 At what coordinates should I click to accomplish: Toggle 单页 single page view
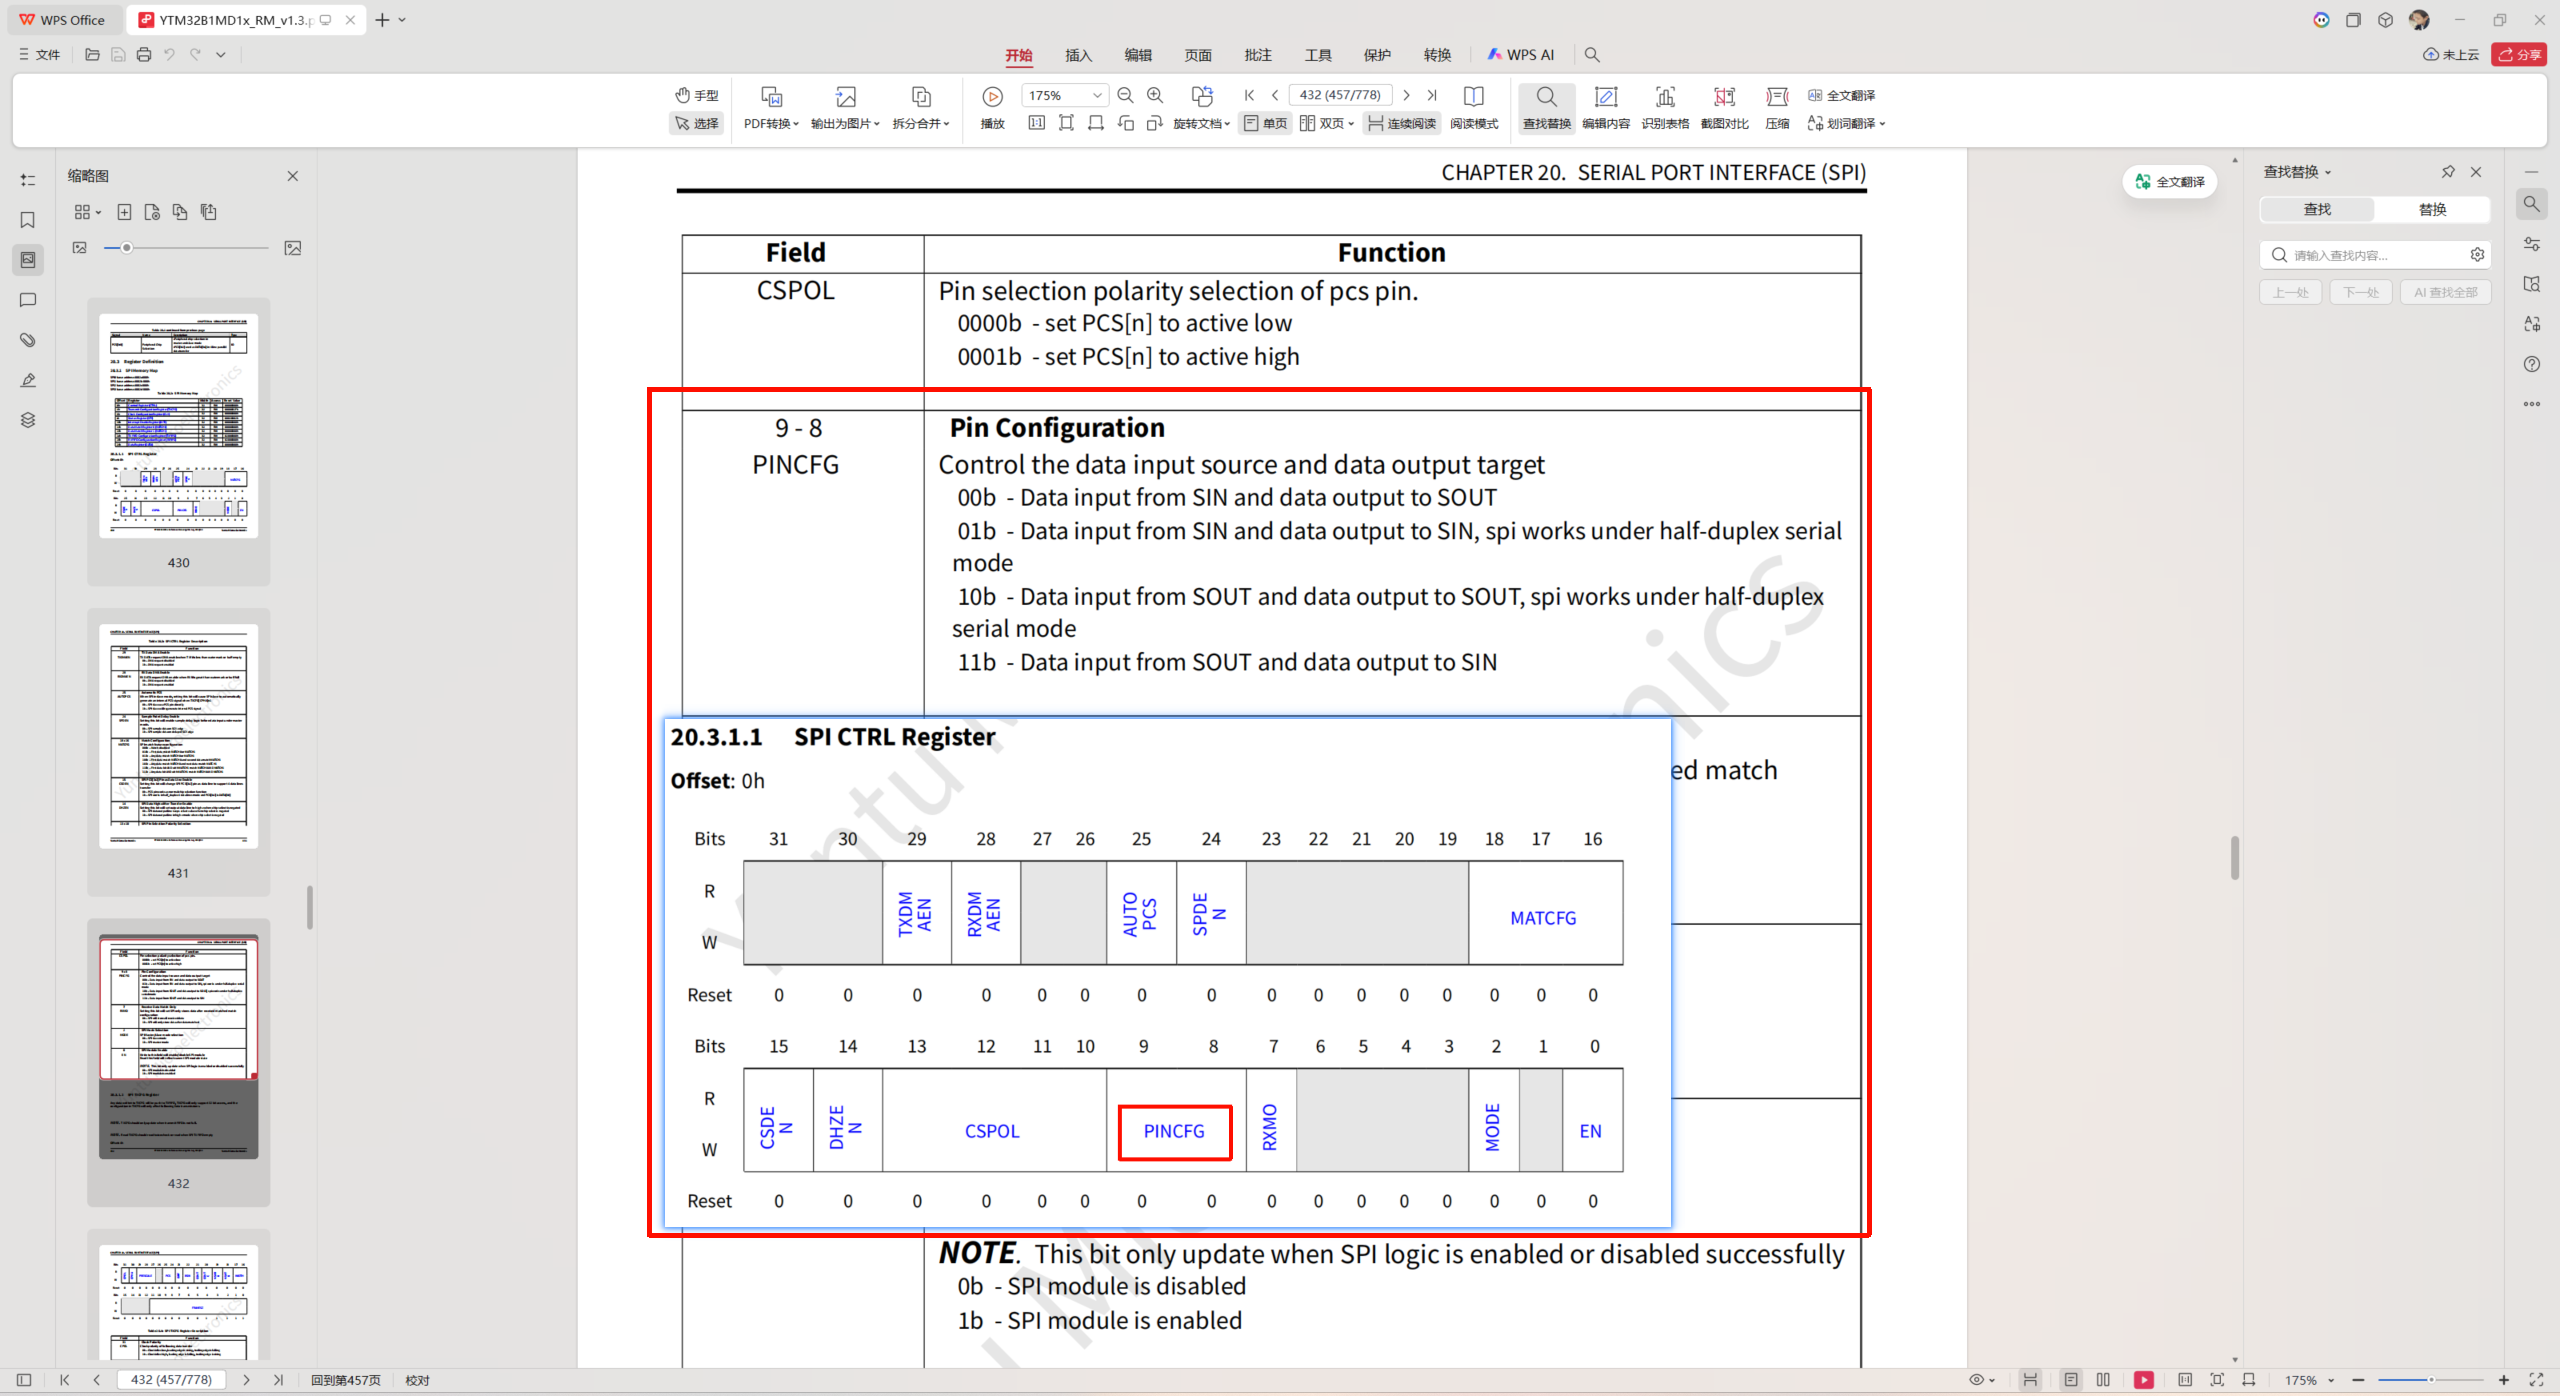tap(1265, 123)
